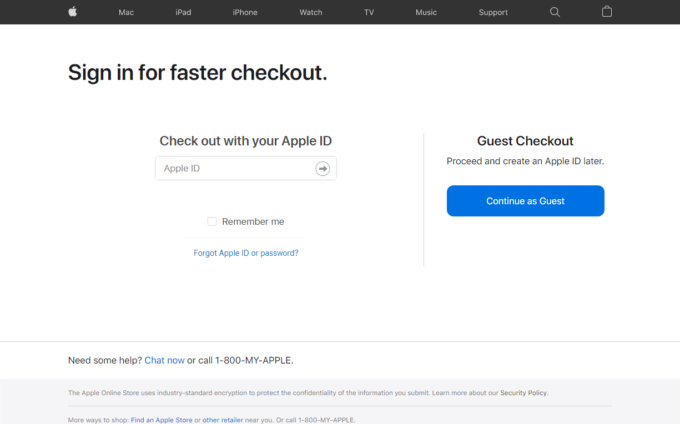Go to the Support page
680x424 pixels.
pos(493,13)
